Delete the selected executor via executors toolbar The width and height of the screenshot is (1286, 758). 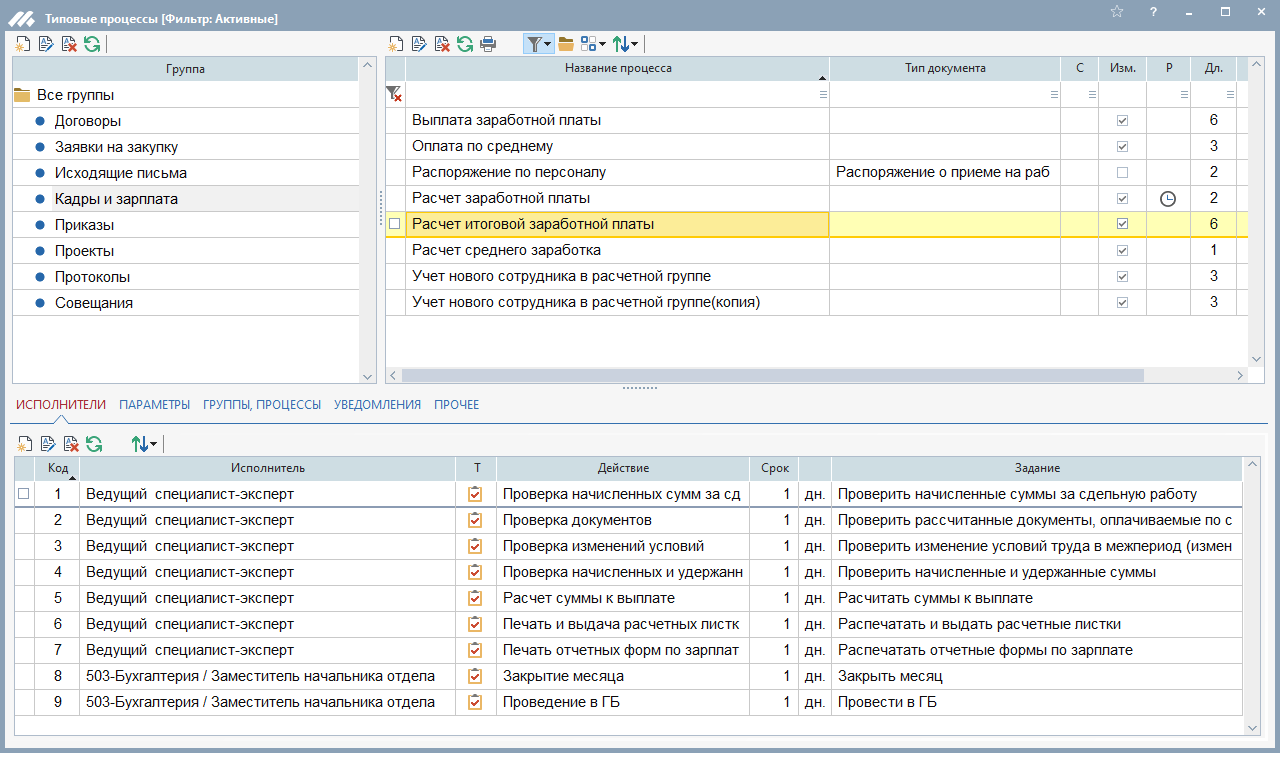(71, 444)
